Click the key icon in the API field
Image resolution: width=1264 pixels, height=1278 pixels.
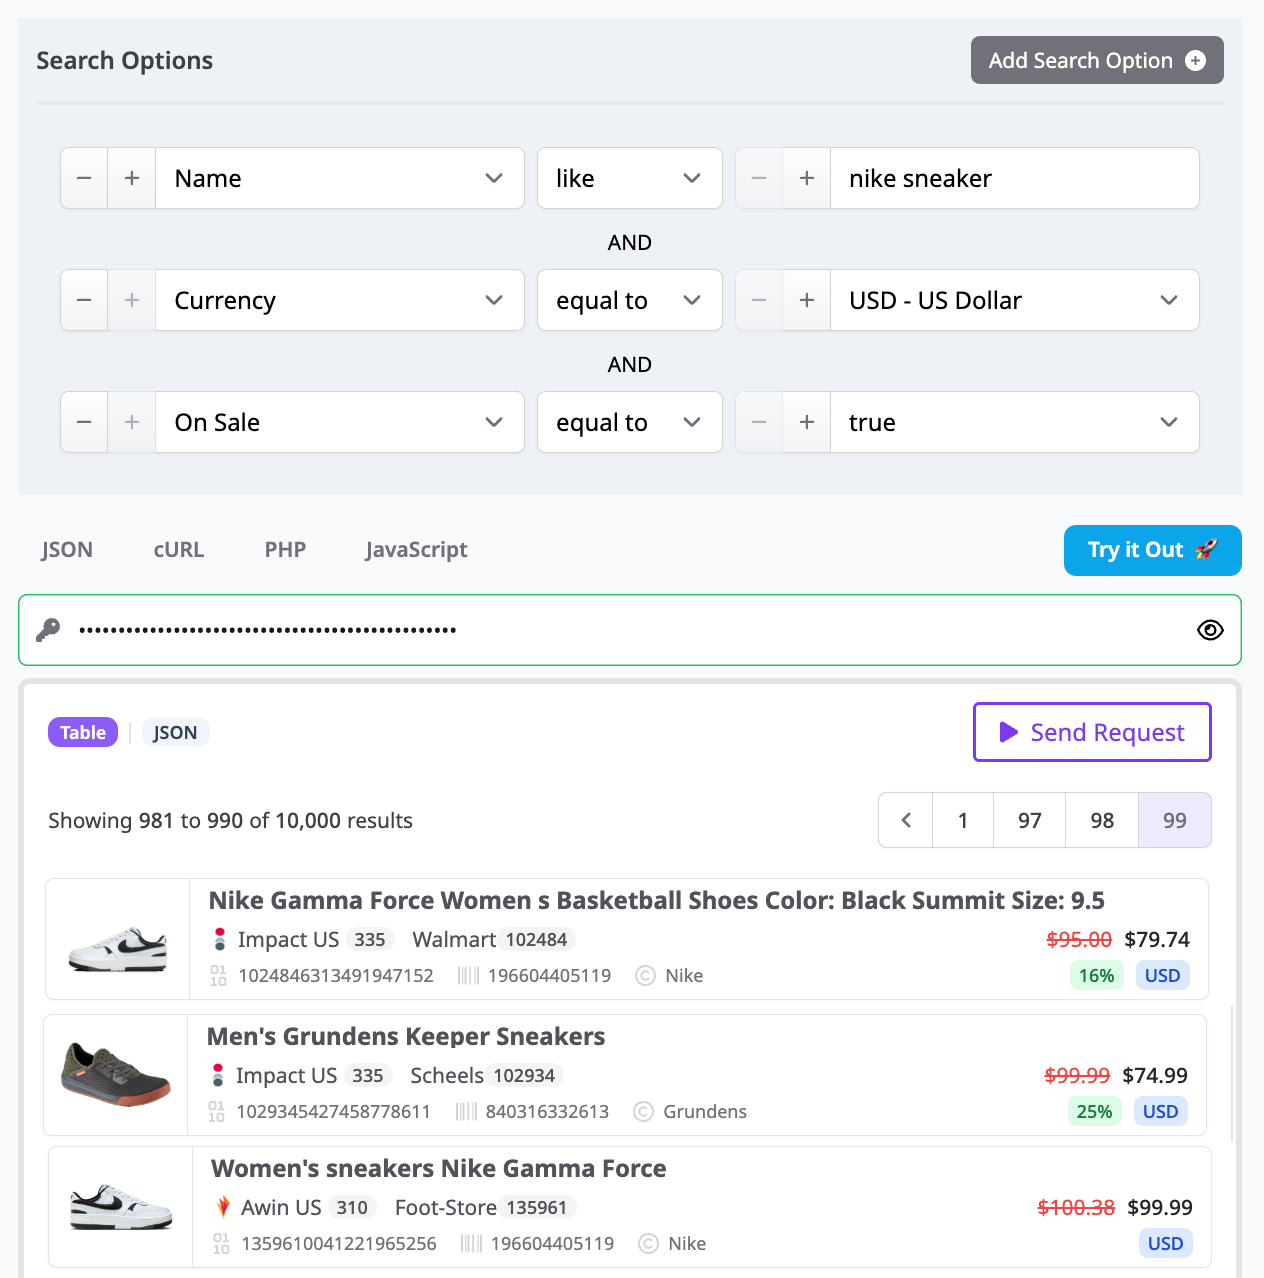(x=48, y=630)
